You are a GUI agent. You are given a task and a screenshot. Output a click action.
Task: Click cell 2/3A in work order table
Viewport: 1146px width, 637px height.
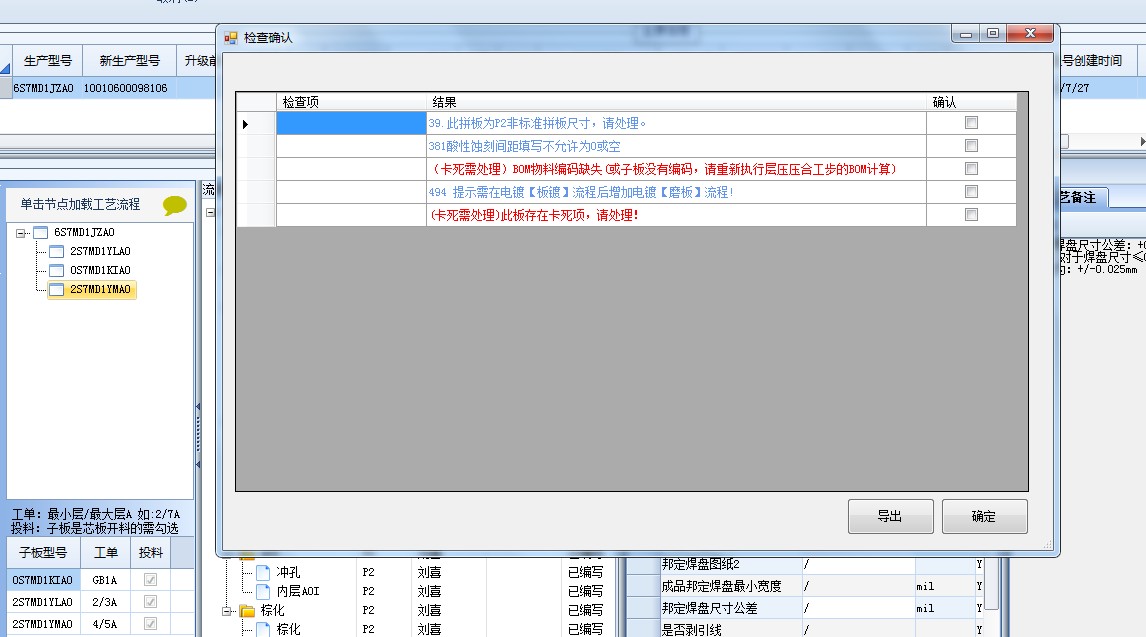click(105, 602)
